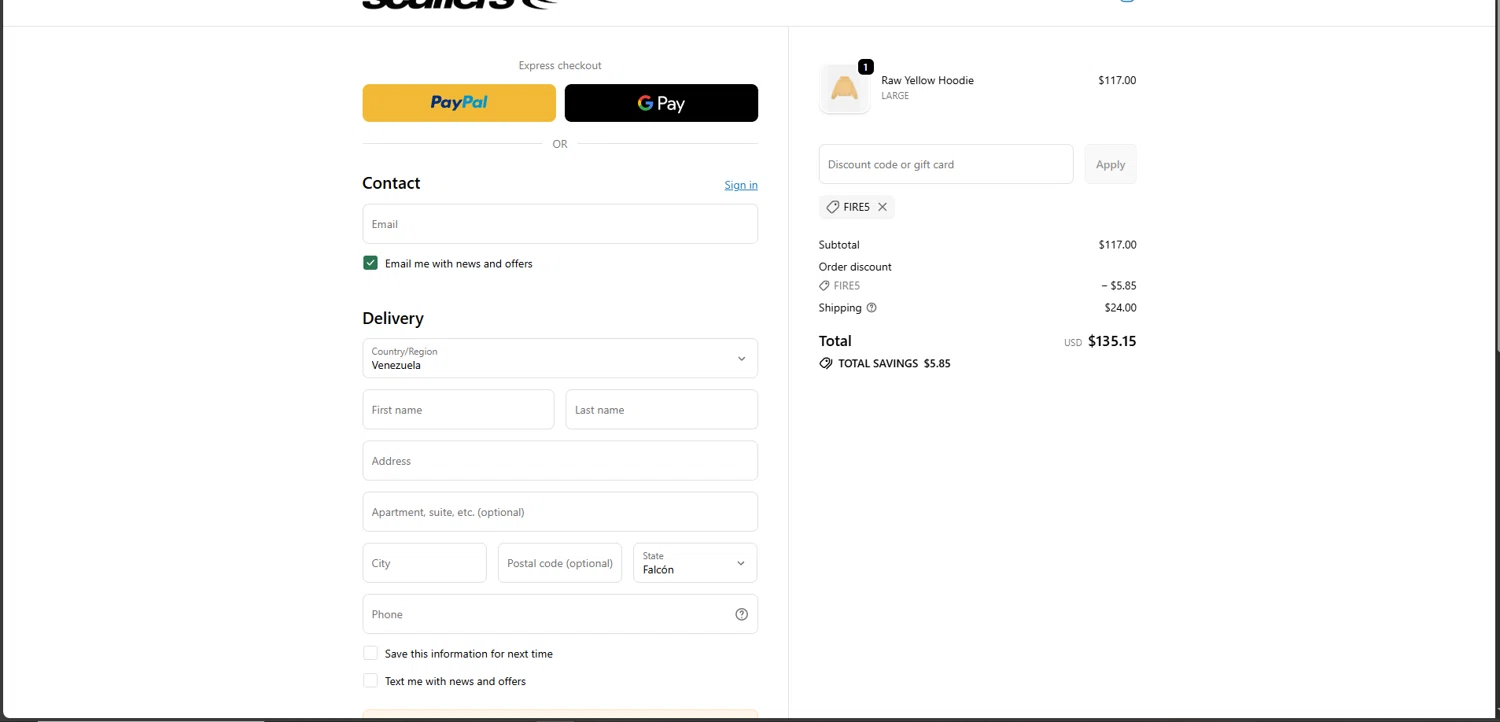The width and height of the screenshot is (1500, 722).
Task: Click the Last name field
Action: (x=661, y=410)
